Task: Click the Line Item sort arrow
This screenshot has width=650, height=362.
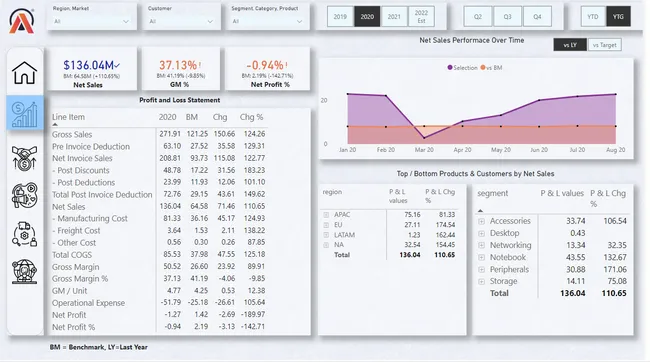Action: click(x=55, y=124)
